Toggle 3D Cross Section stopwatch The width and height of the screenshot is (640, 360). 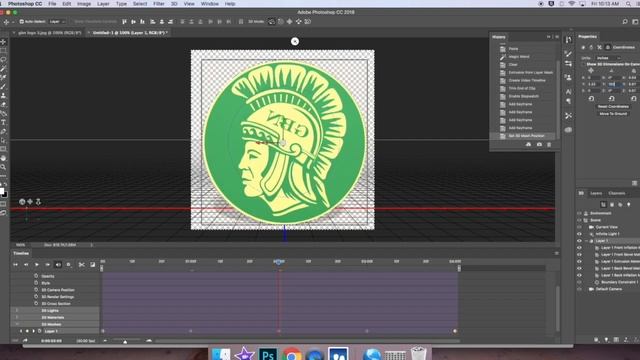tap(36, 303)
